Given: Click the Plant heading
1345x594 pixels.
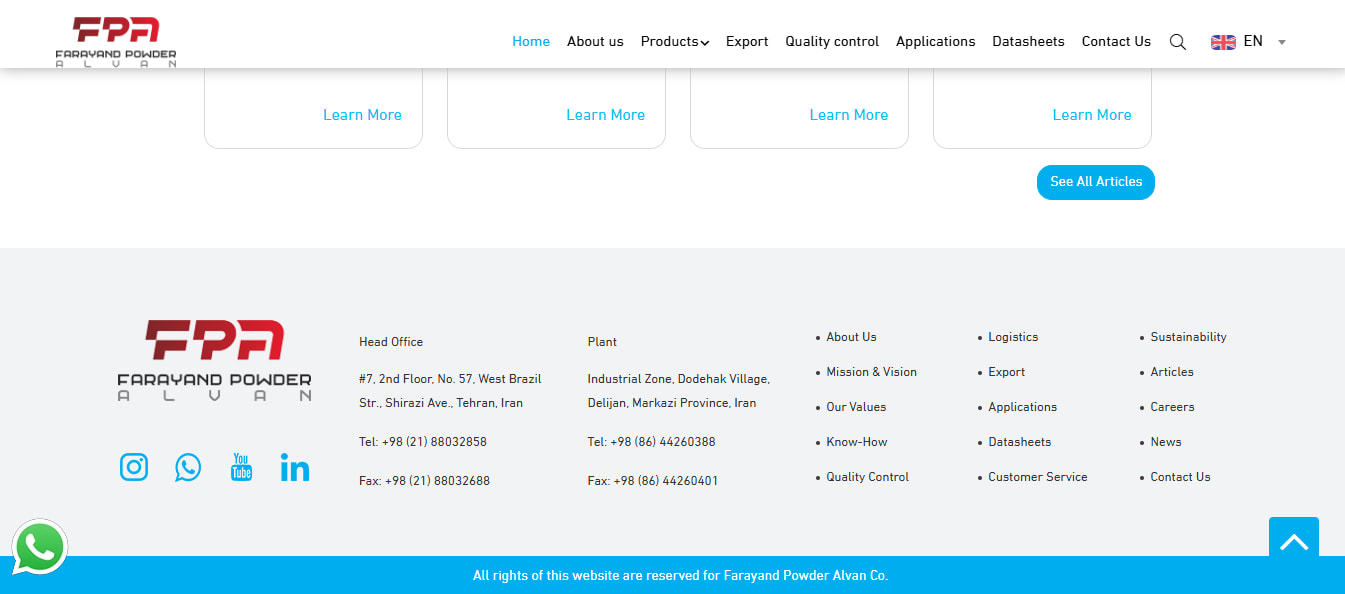Looking at the screenshot, I should [x=602, y=342].
